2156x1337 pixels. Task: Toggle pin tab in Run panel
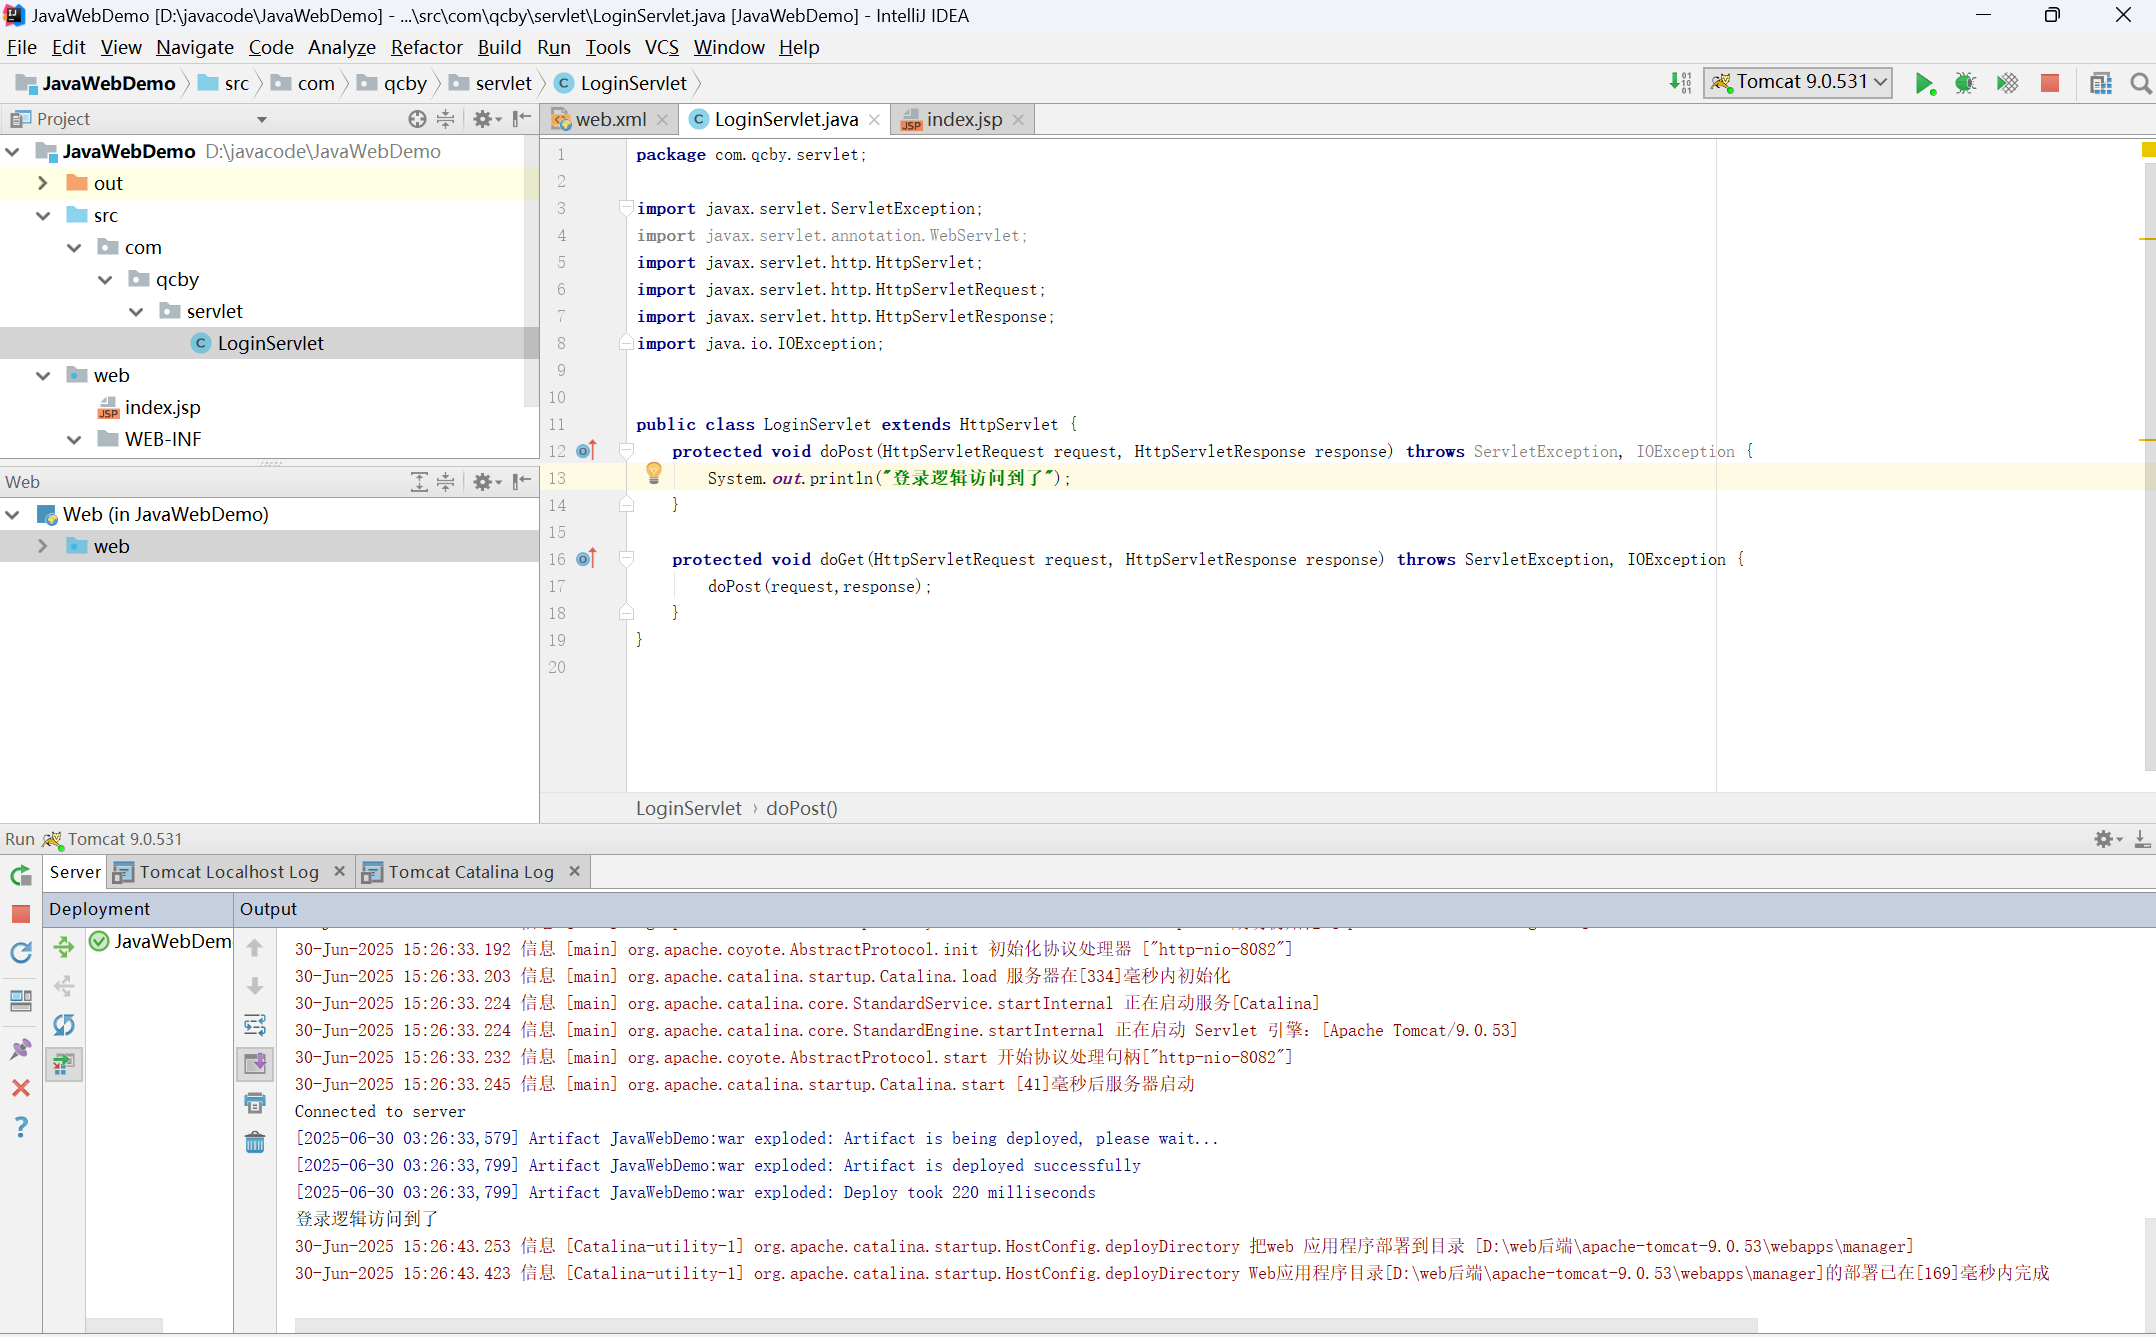tap(21, 1049)
